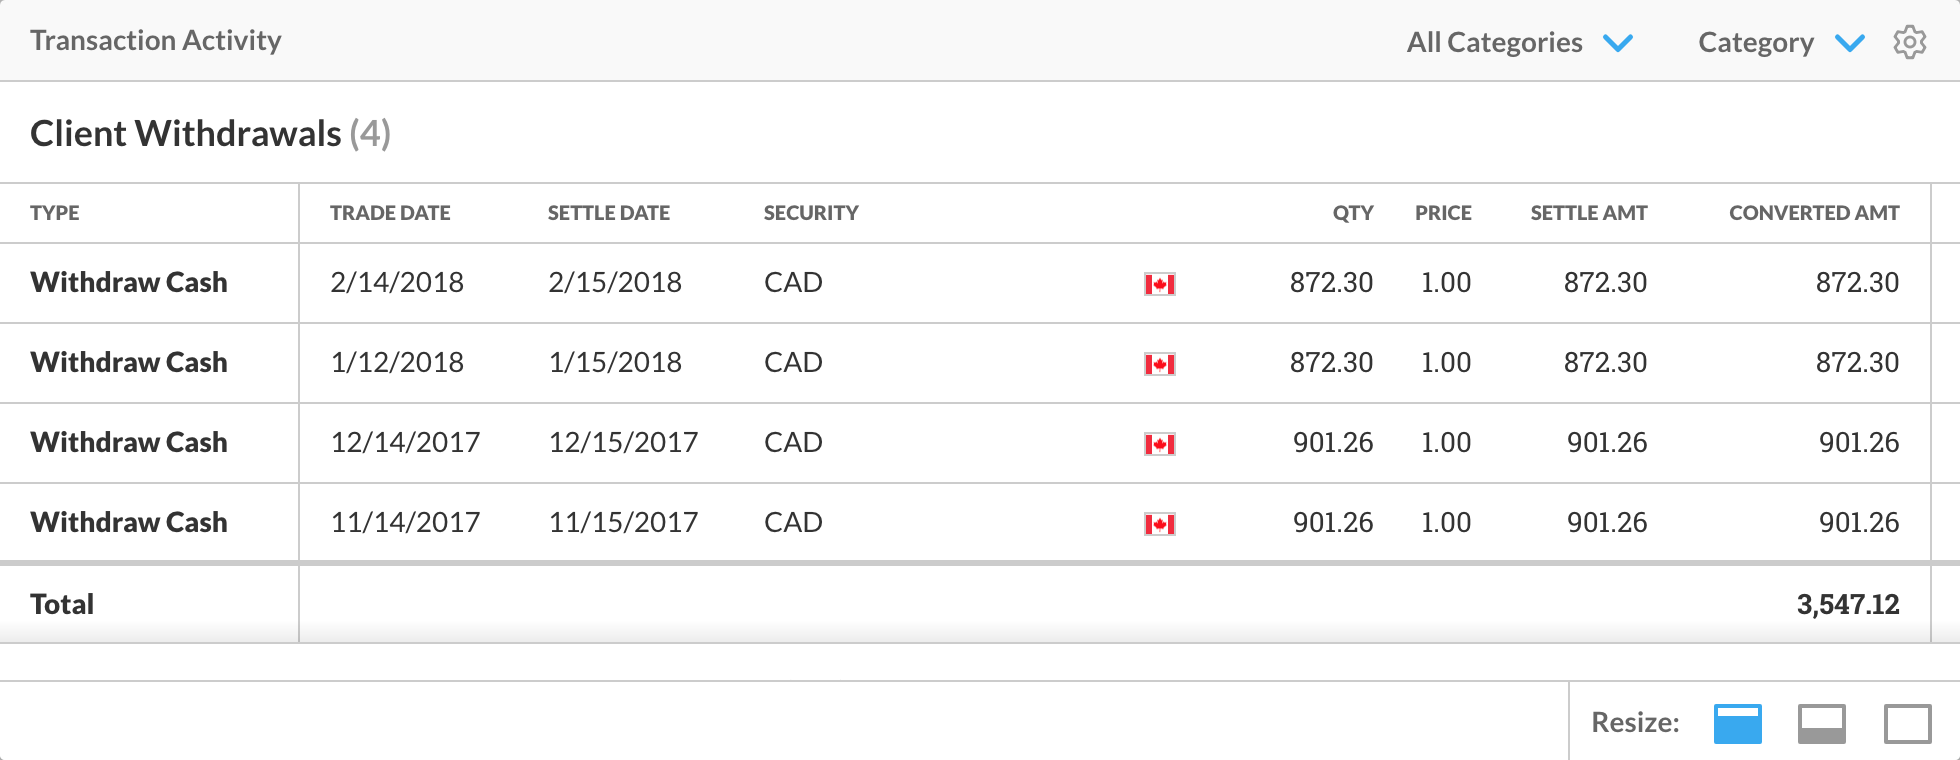This screenshot has width=1960, height=760.
Task: Click the Canadian flag on the 1/12/2018 row
Action: 1157,363
